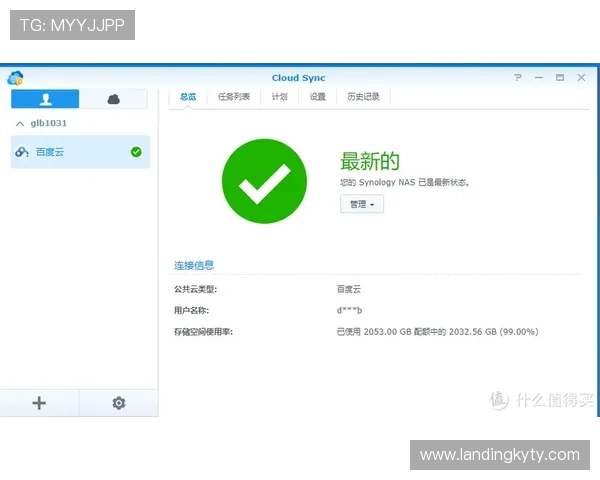Minimize the Cloud Sync window
Viewport: 600px width, 480px height.
point(539,78)
